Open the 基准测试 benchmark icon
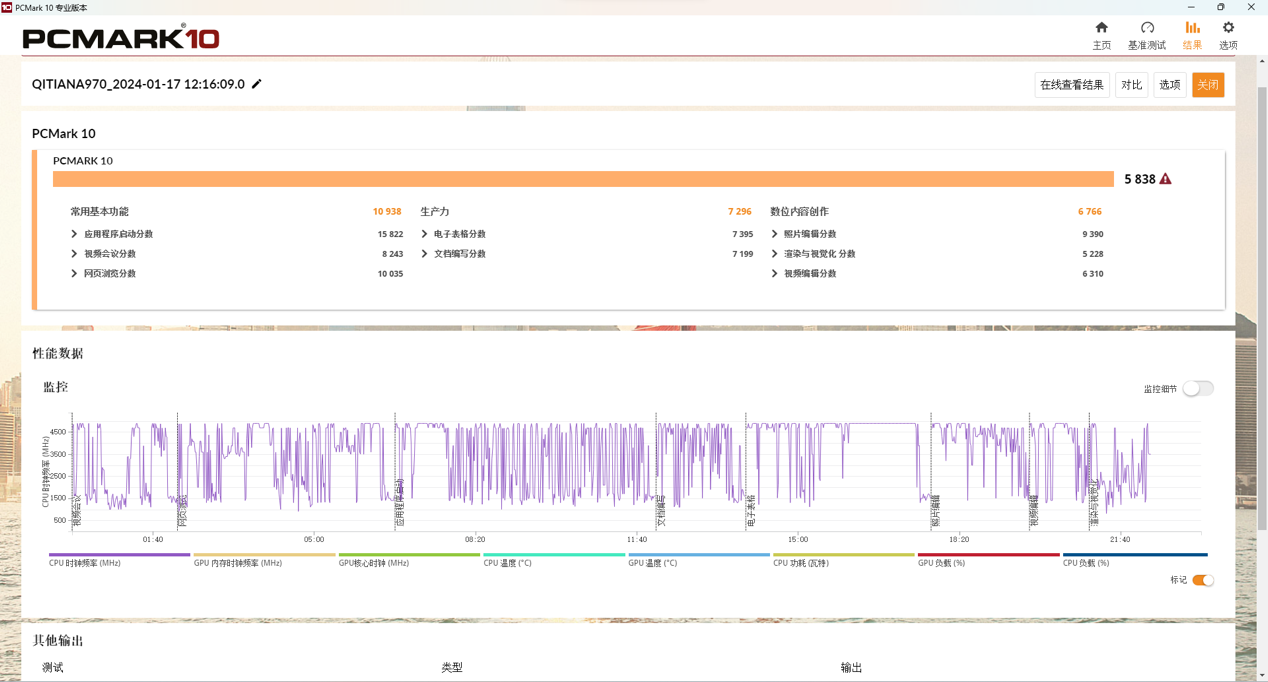The image size is (1268, 682). click(1147, 28)
